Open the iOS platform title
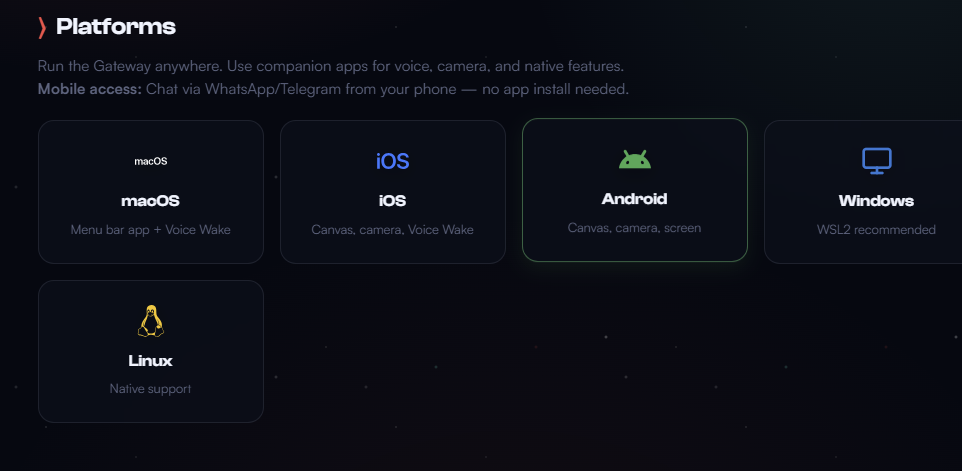This screenshot has width=962, height=471. [392, 200]
